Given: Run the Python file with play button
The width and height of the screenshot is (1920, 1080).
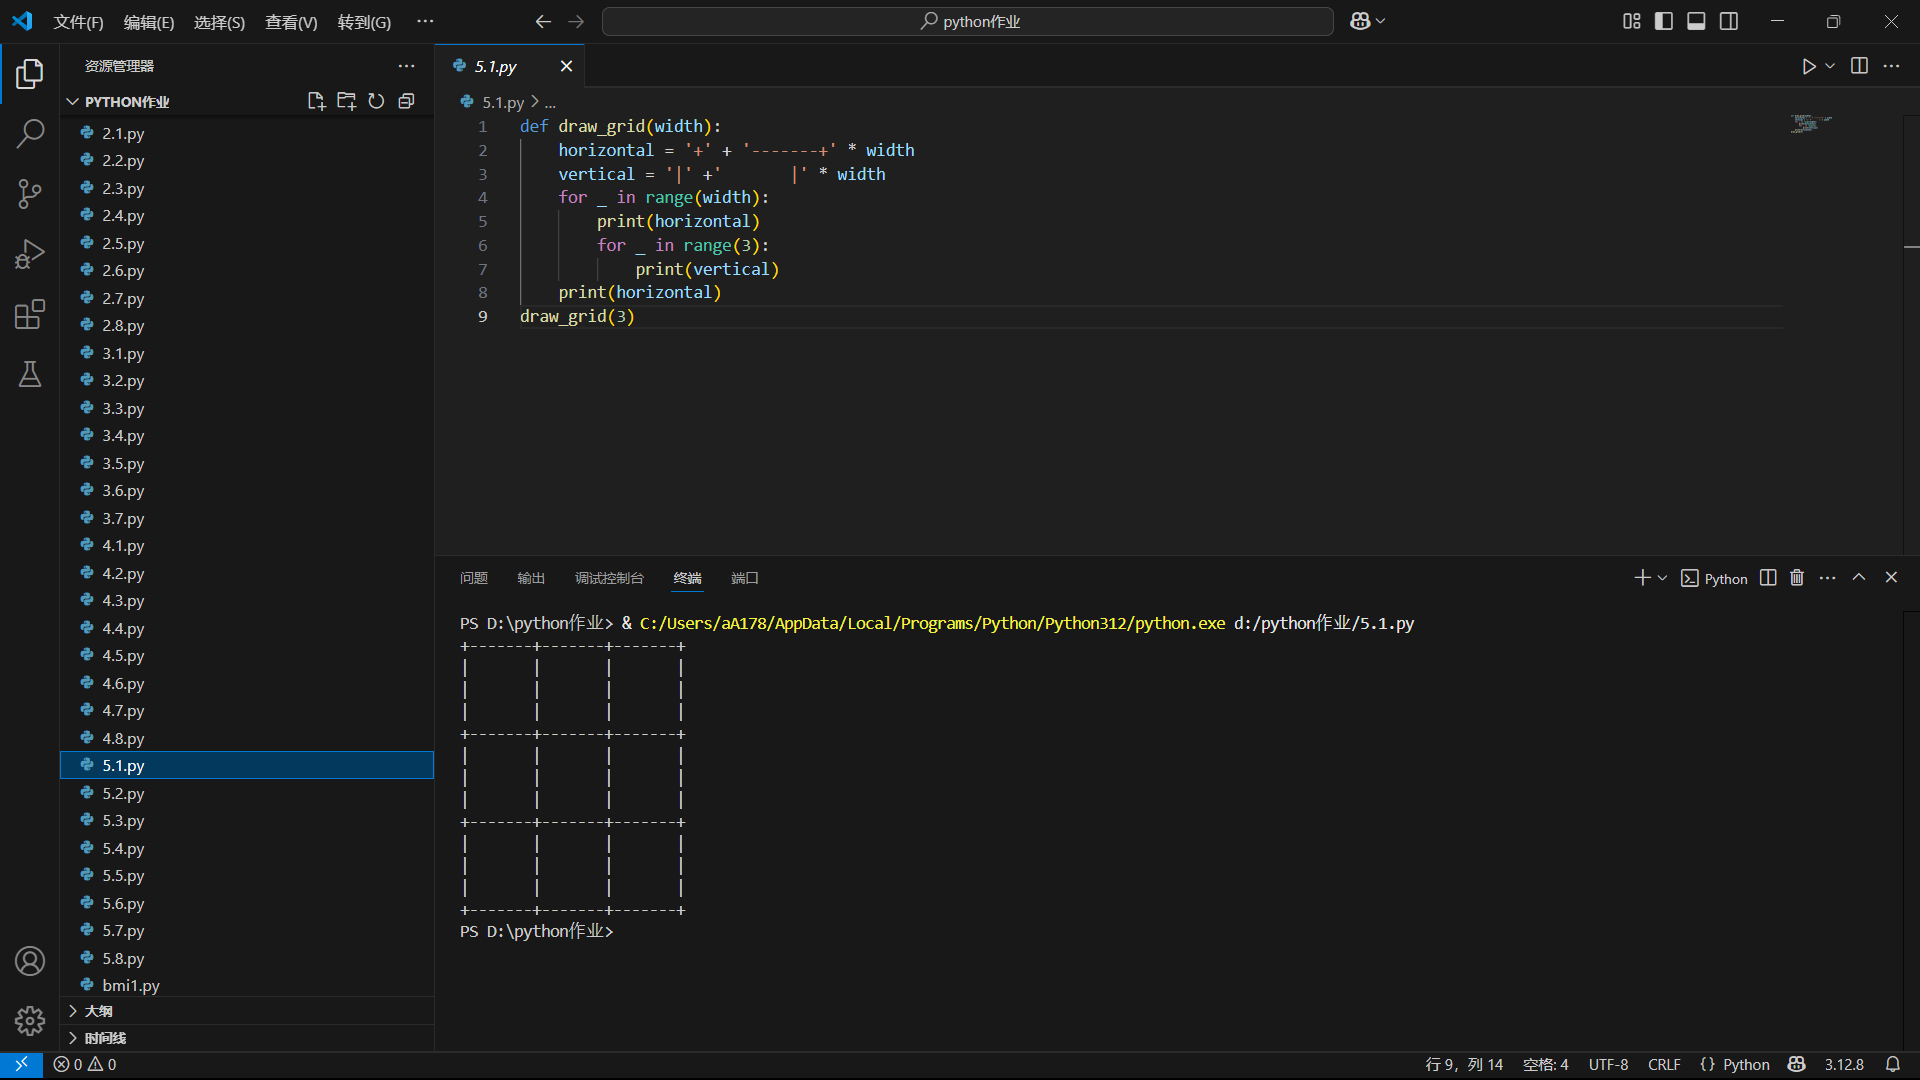Looking at the screenshot, I should tap(1808, 66).
